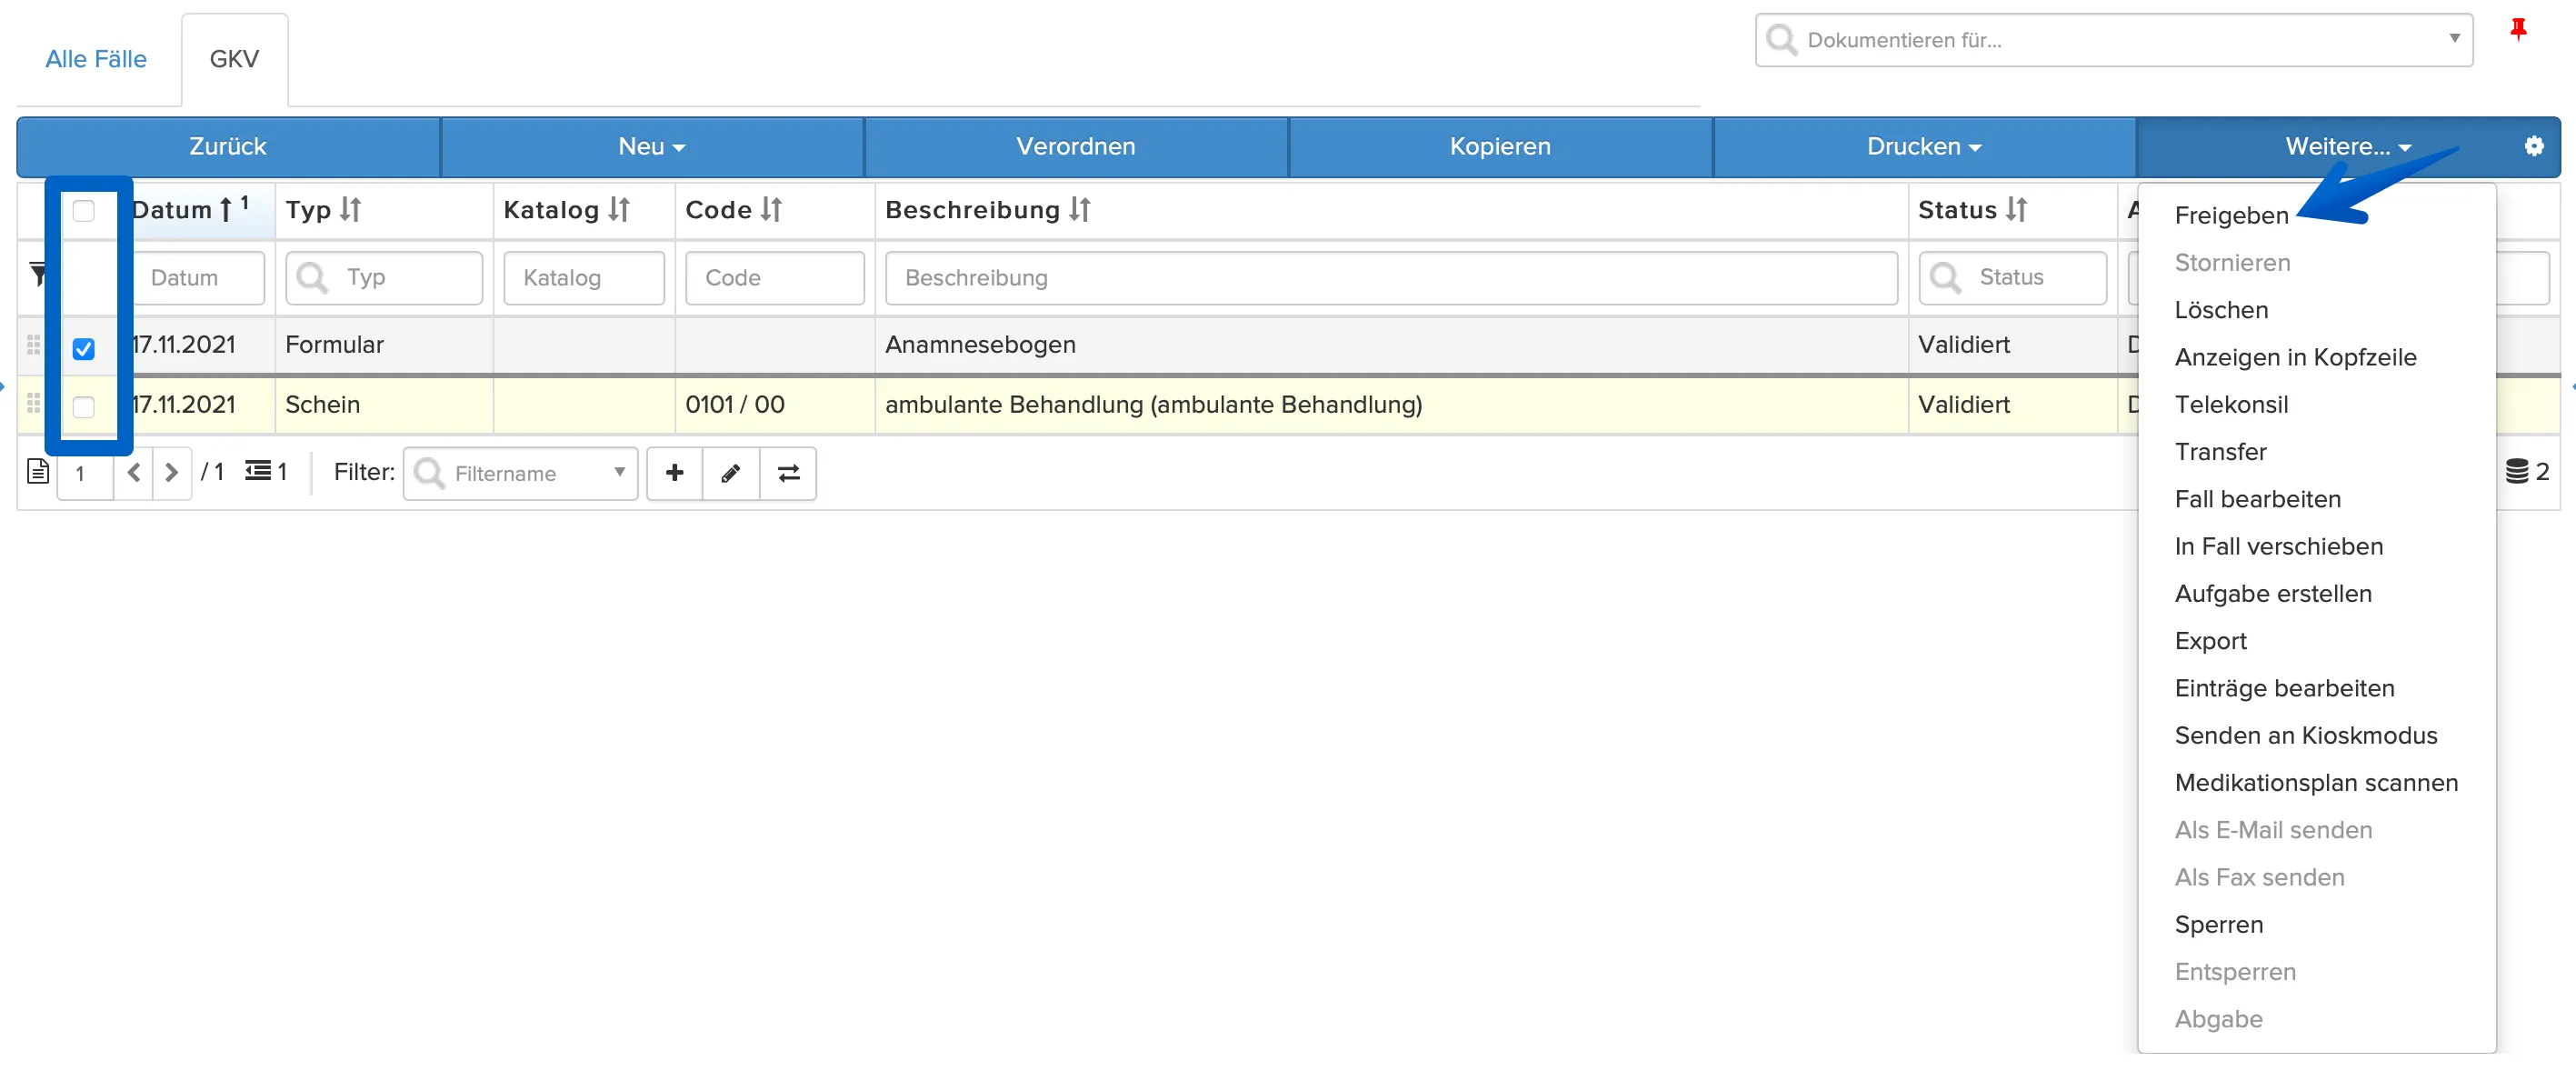
Task: Click the swap arrows filter icon
Action: point(788,473)
